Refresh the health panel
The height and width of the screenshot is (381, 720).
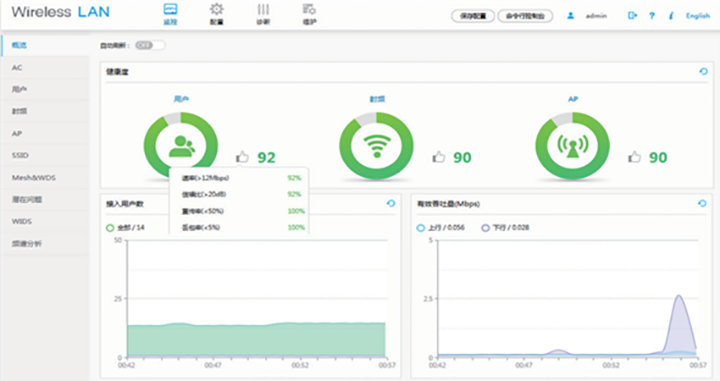pyautogui.click(x=703, y=71)
